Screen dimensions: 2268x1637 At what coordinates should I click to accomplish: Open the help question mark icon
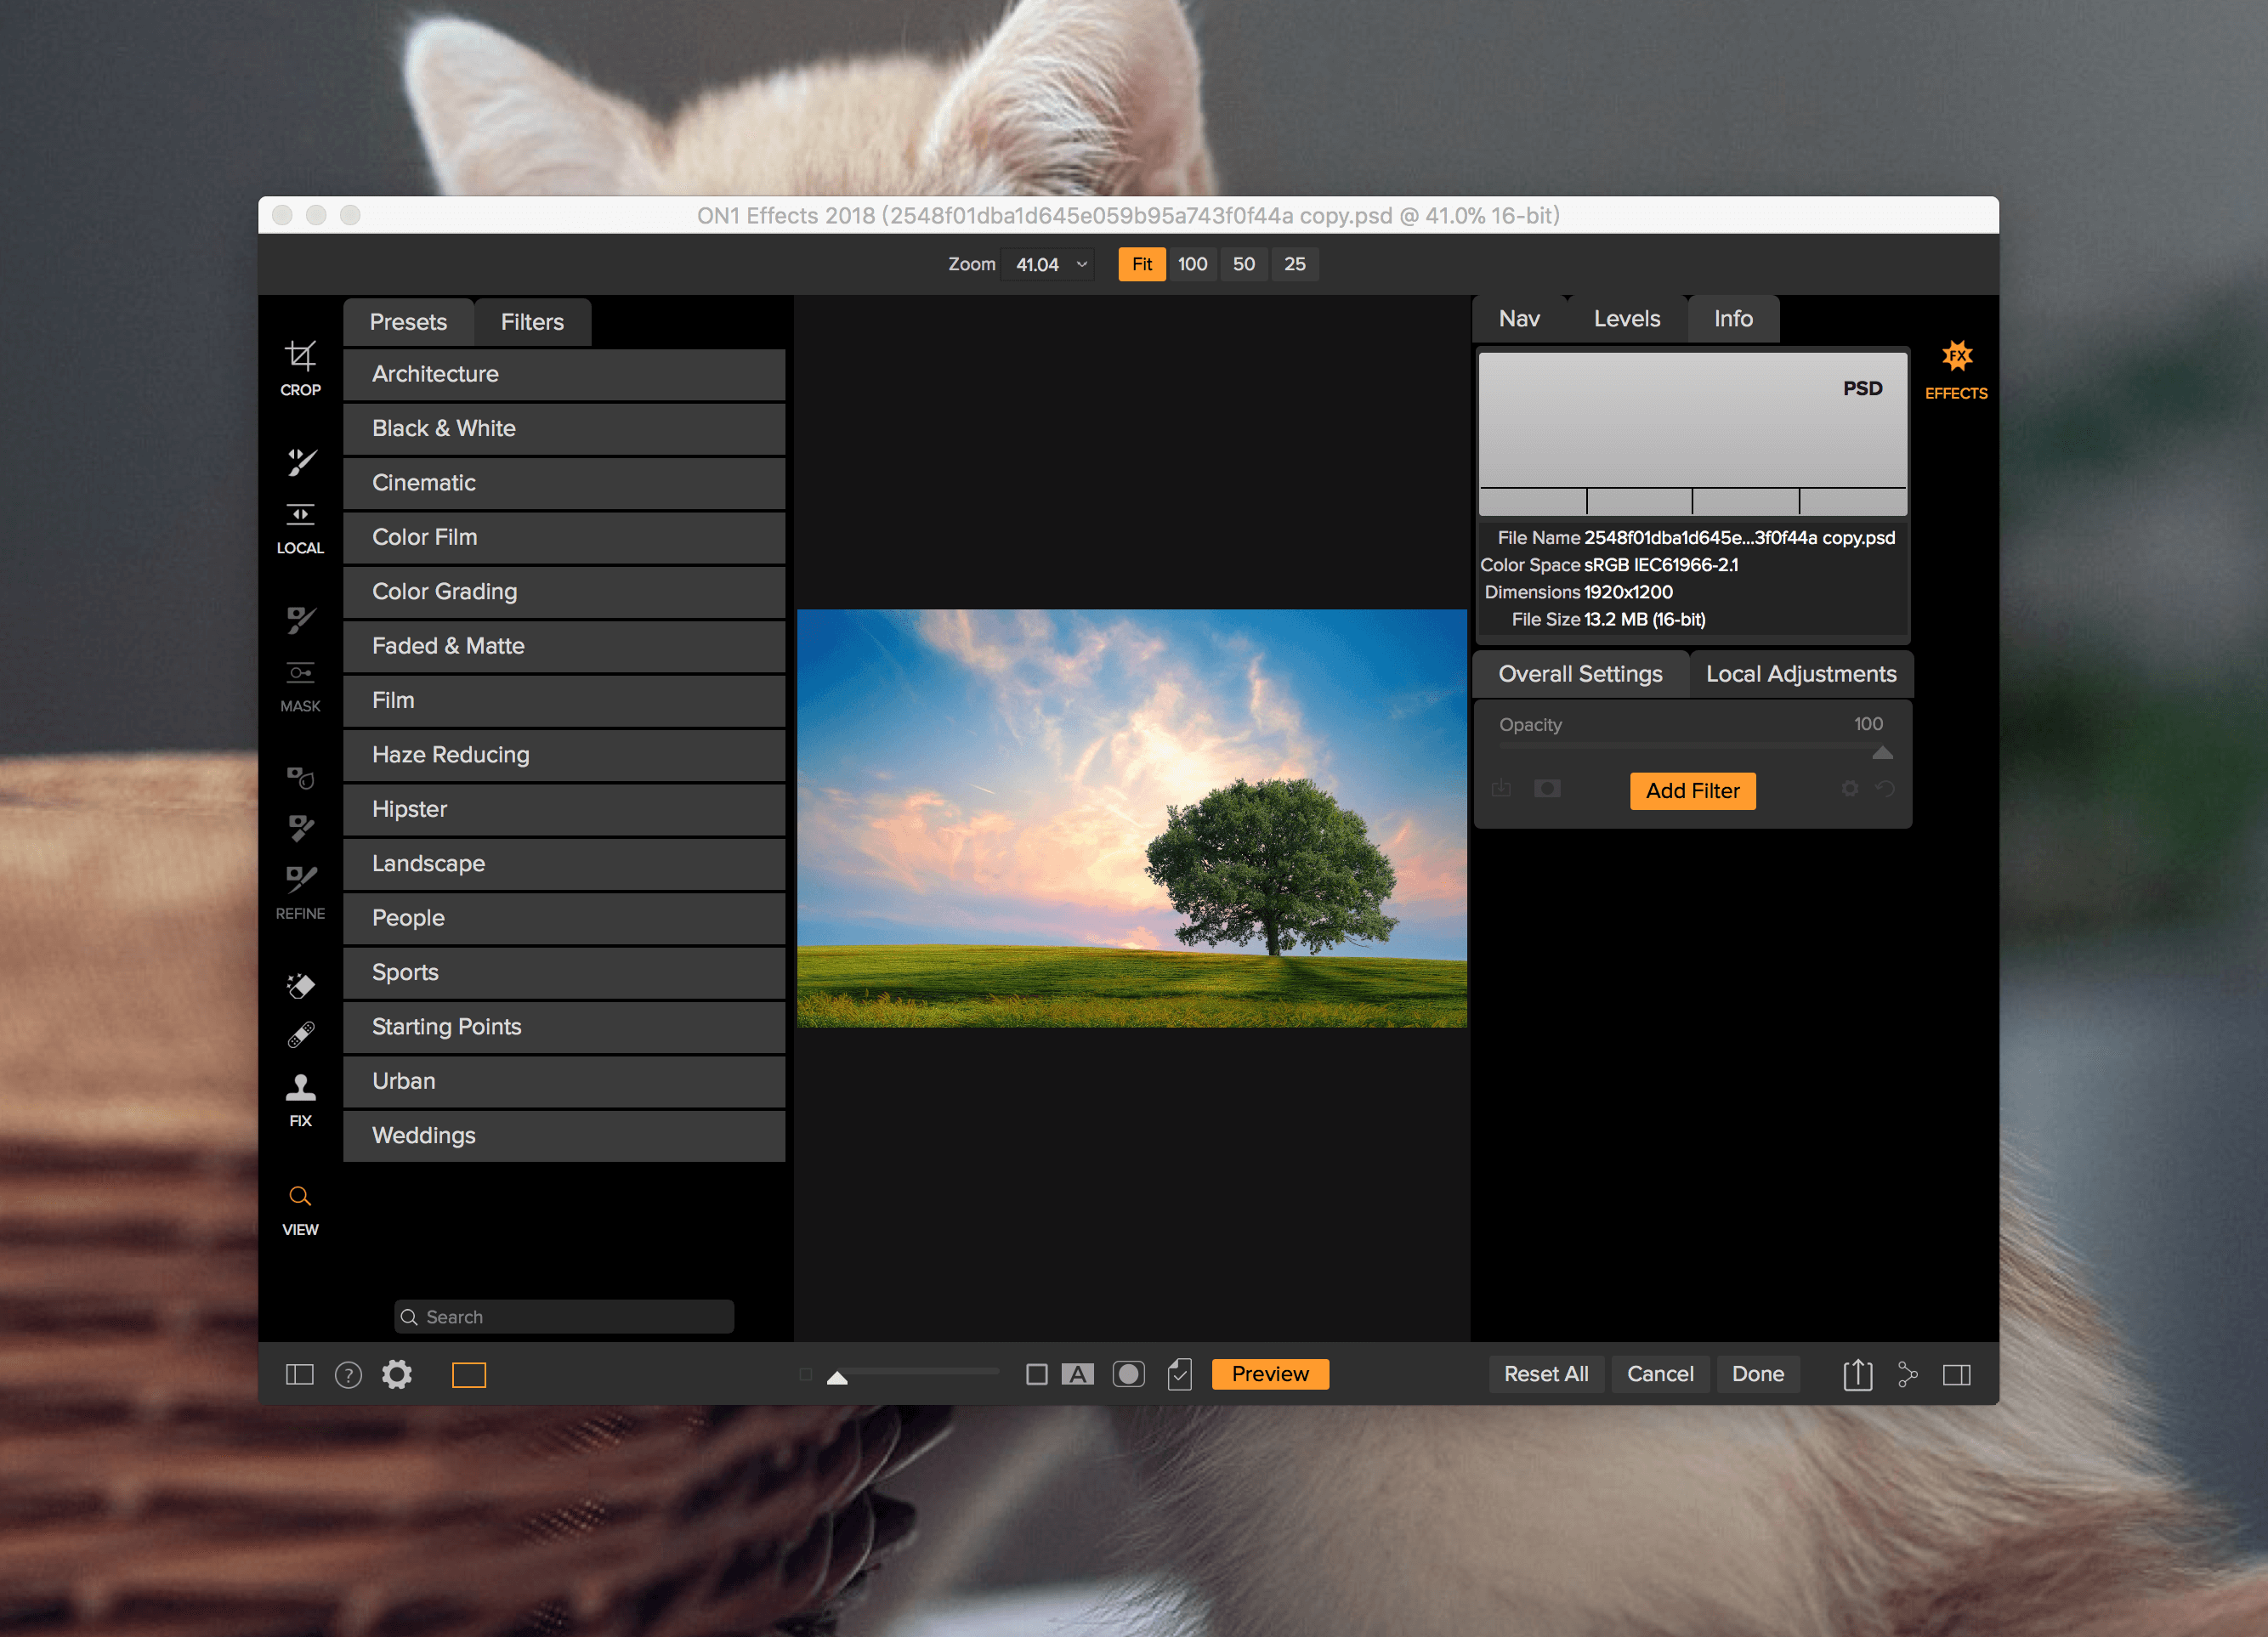pos(348,1376)
